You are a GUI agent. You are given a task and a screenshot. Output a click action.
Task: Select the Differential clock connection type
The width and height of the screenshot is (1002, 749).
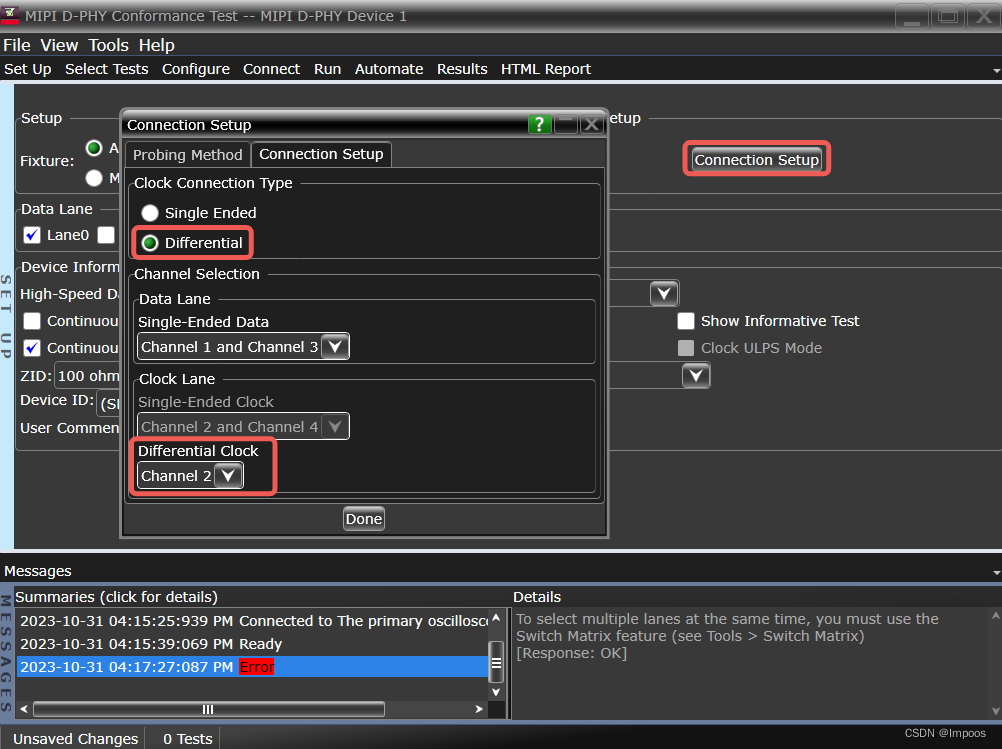pos(150,242)
